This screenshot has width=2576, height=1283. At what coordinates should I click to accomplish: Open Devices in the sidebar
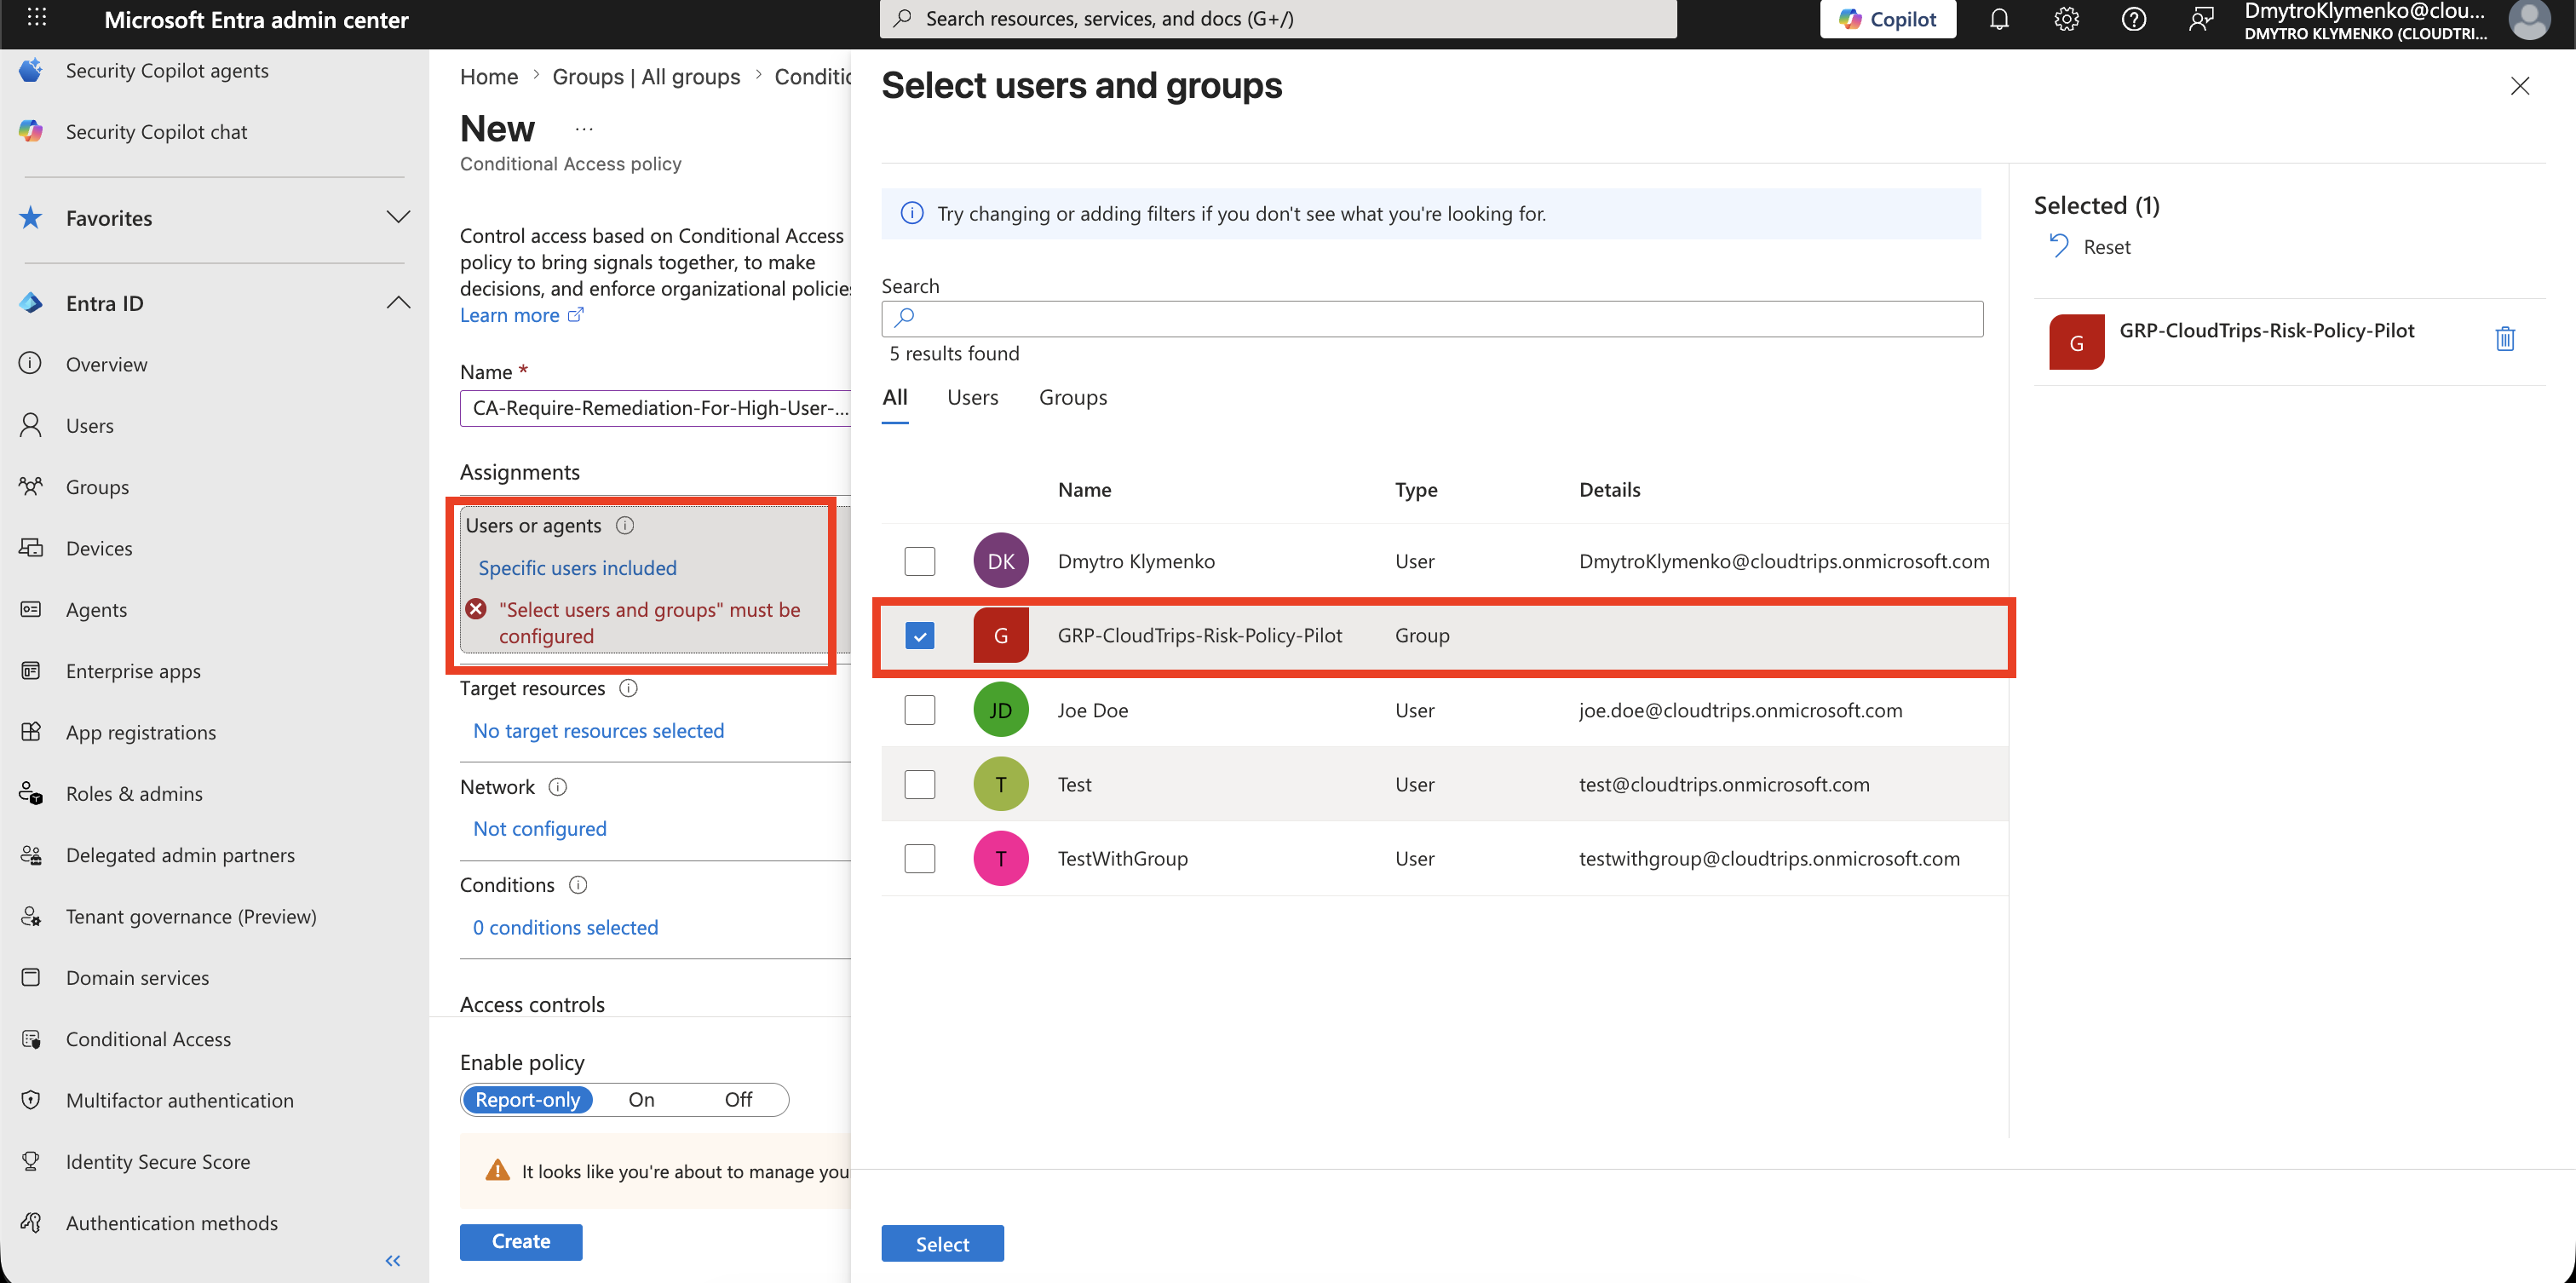[98, 548]
